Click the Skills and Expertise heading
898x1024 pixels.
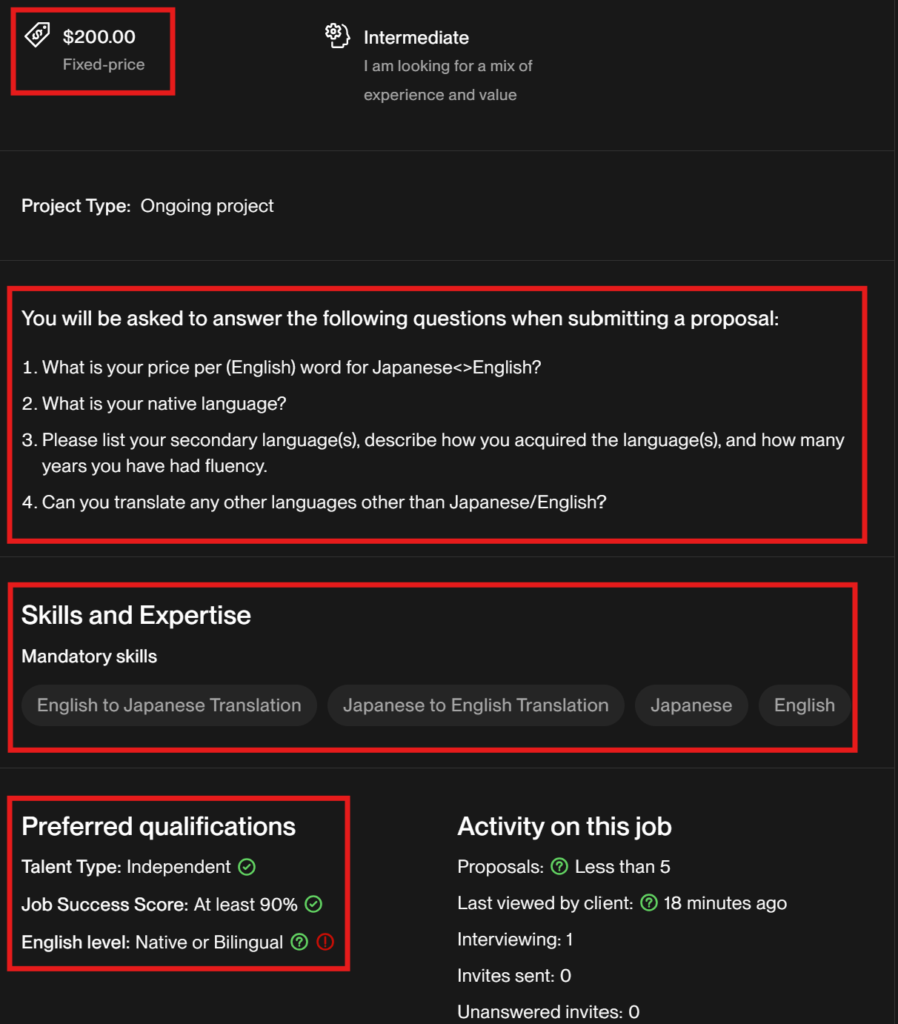(x=136, y=615)
